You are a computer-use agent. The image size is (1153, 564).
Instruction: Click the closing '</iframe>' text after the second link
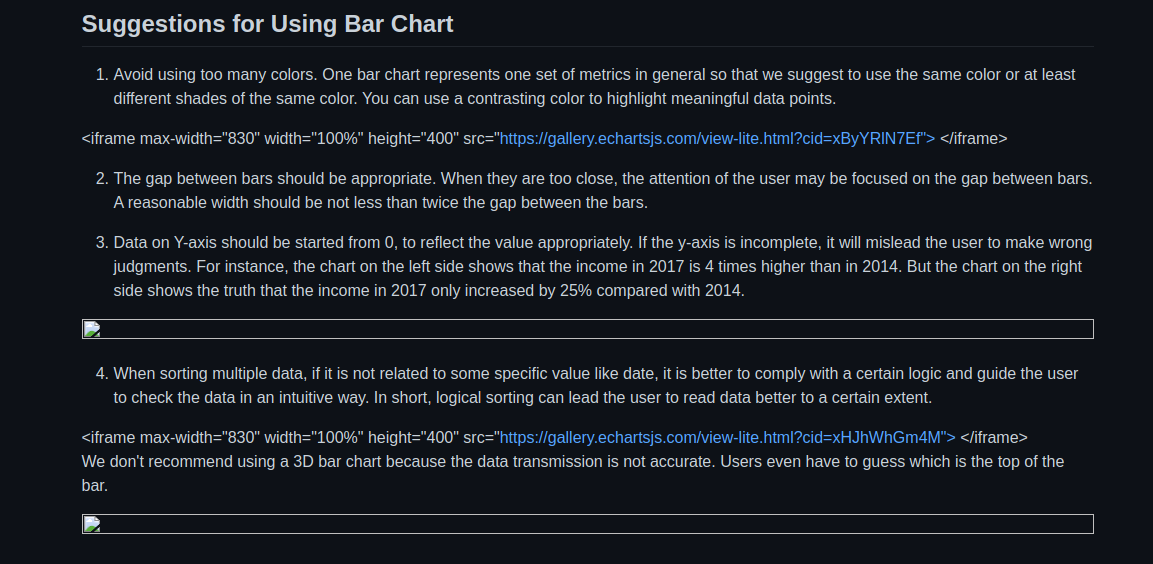(994, 438)
